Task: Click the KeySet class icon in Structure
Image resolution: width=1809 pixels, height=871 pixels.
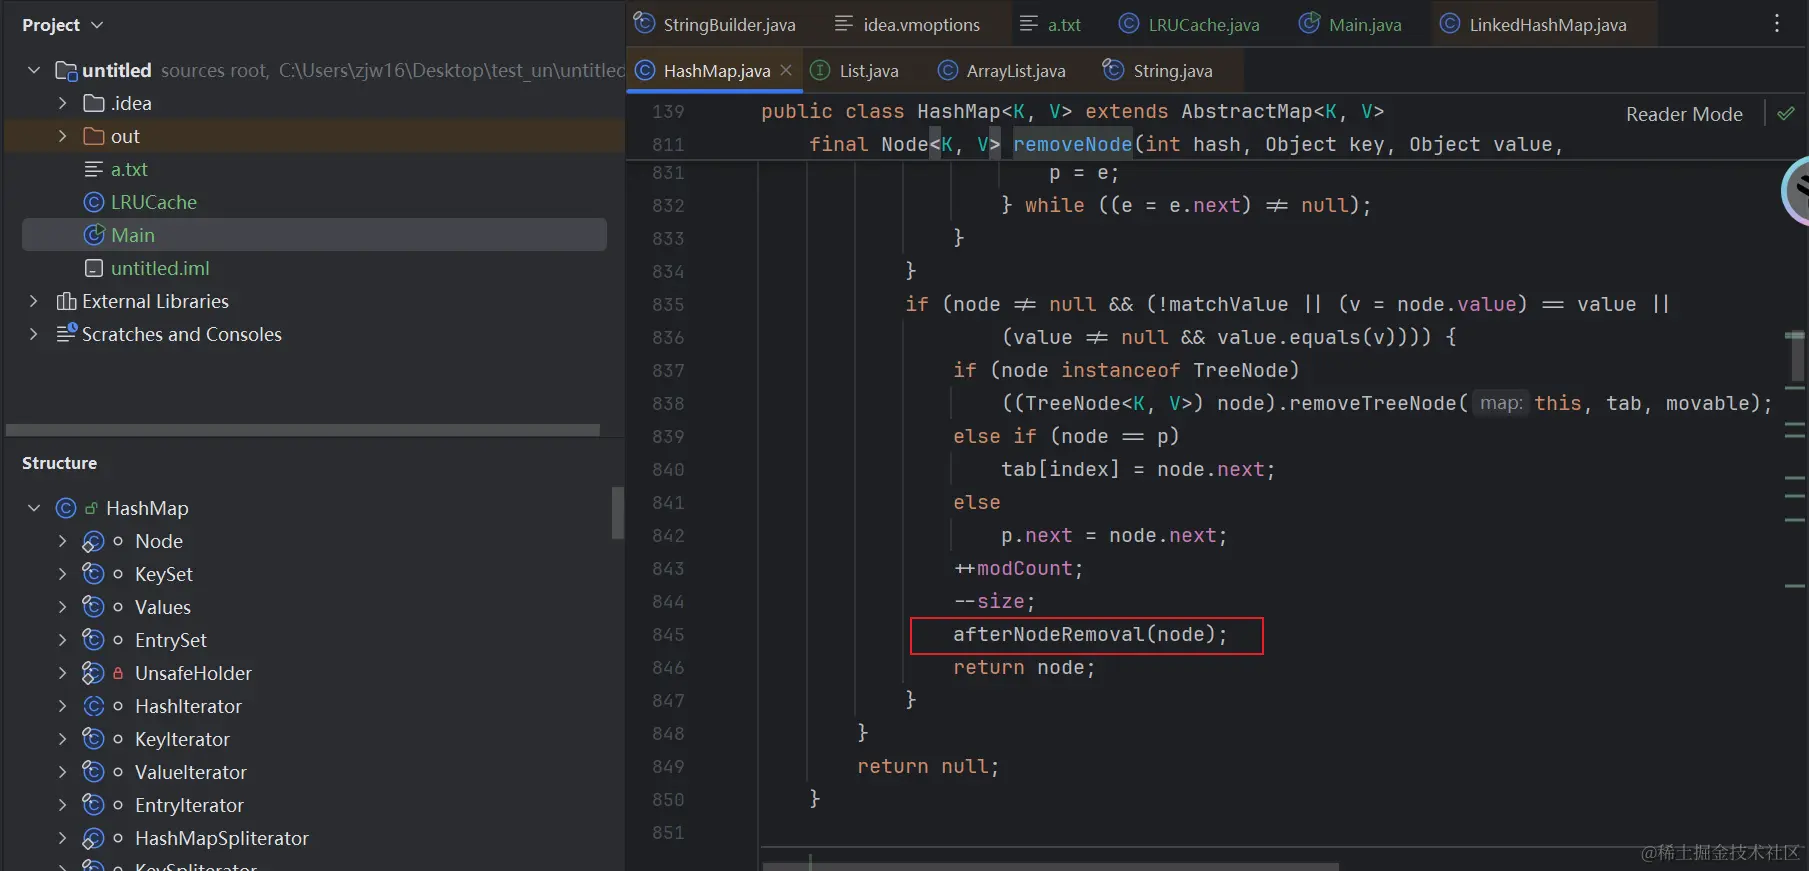Action: (x=93, y=574)
